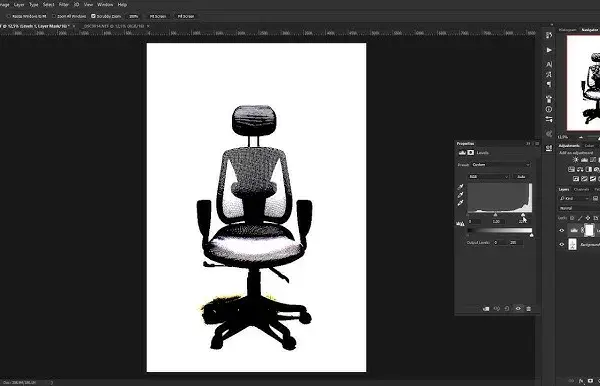
Task: Open the 3D menu
Action: pos(76,5)
